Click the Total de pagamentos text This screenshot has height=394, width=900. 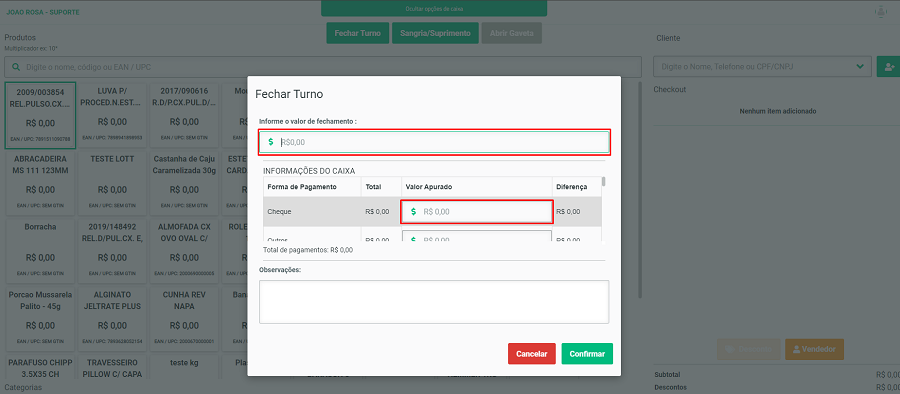[x=308, y=250]
